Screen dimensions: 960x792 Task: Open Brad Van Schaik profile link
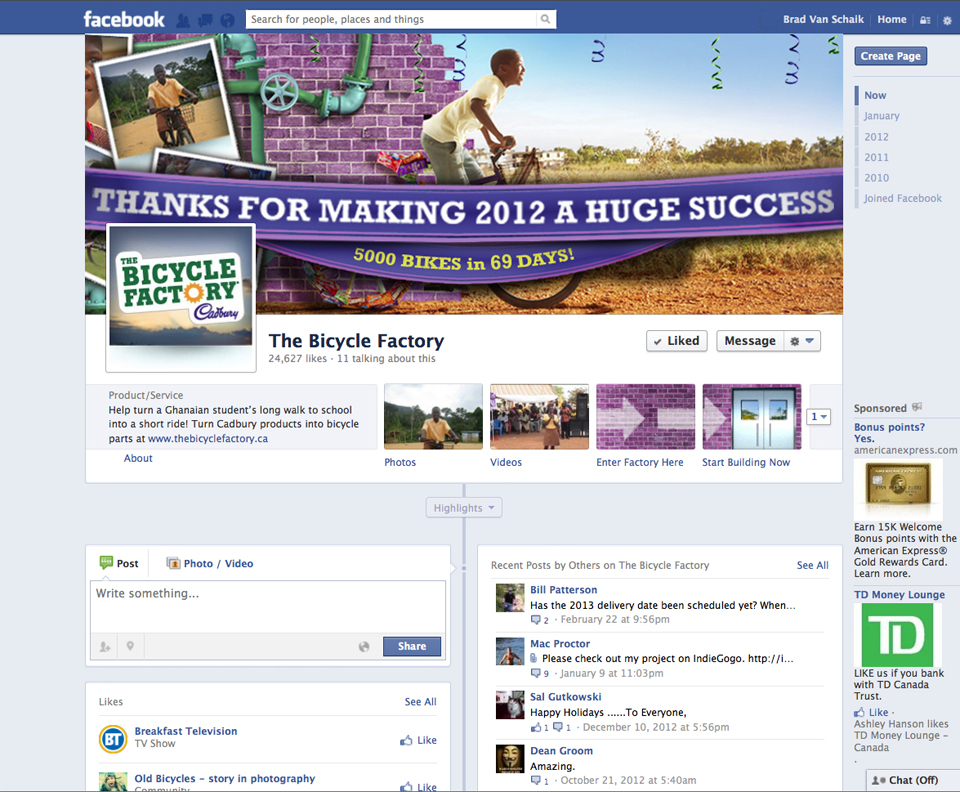coord(823,20)
